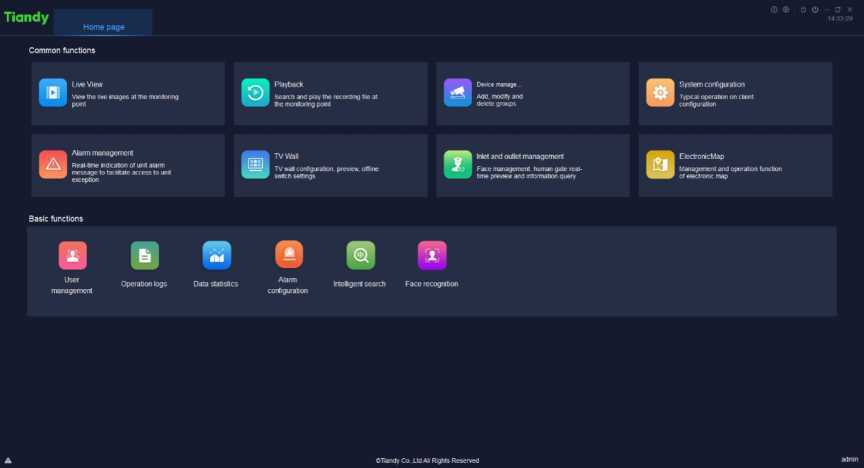Open Alarm management warning icon
864x468 pixels.
pyautogui.click(x=53, y=165)
